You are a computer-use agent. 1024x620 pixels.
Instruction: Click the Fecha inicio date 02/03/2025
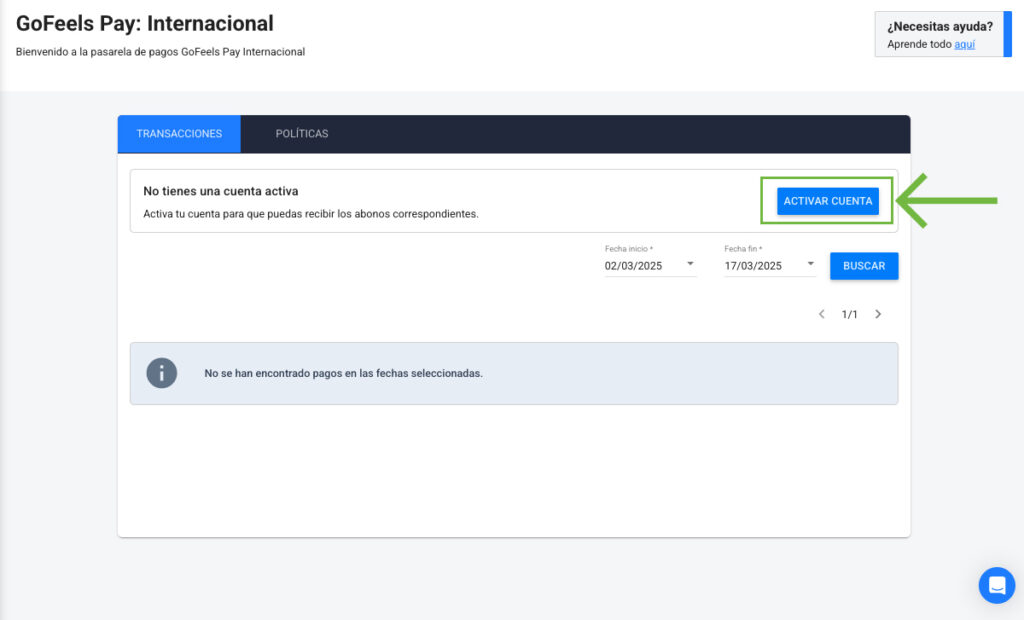634,266
